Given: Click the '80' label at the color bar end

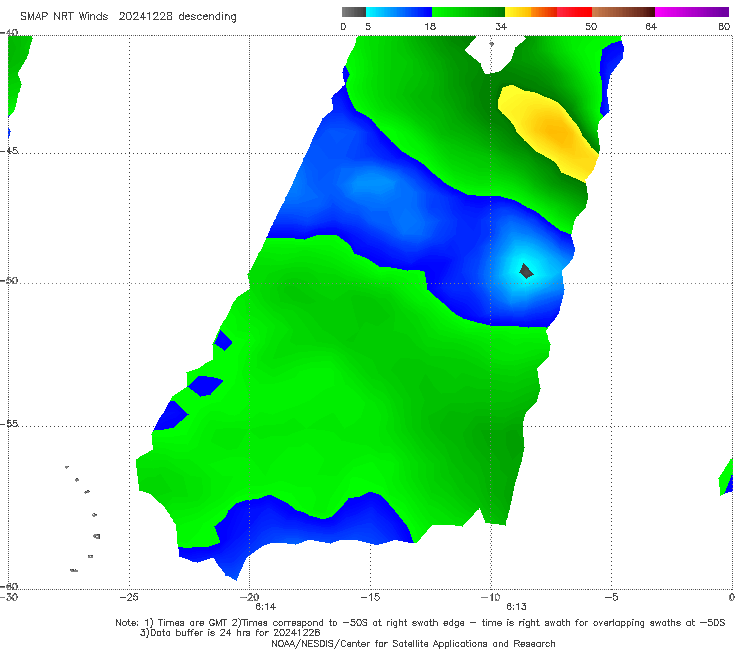Looking at the screenshot, I should pos(724,26).
